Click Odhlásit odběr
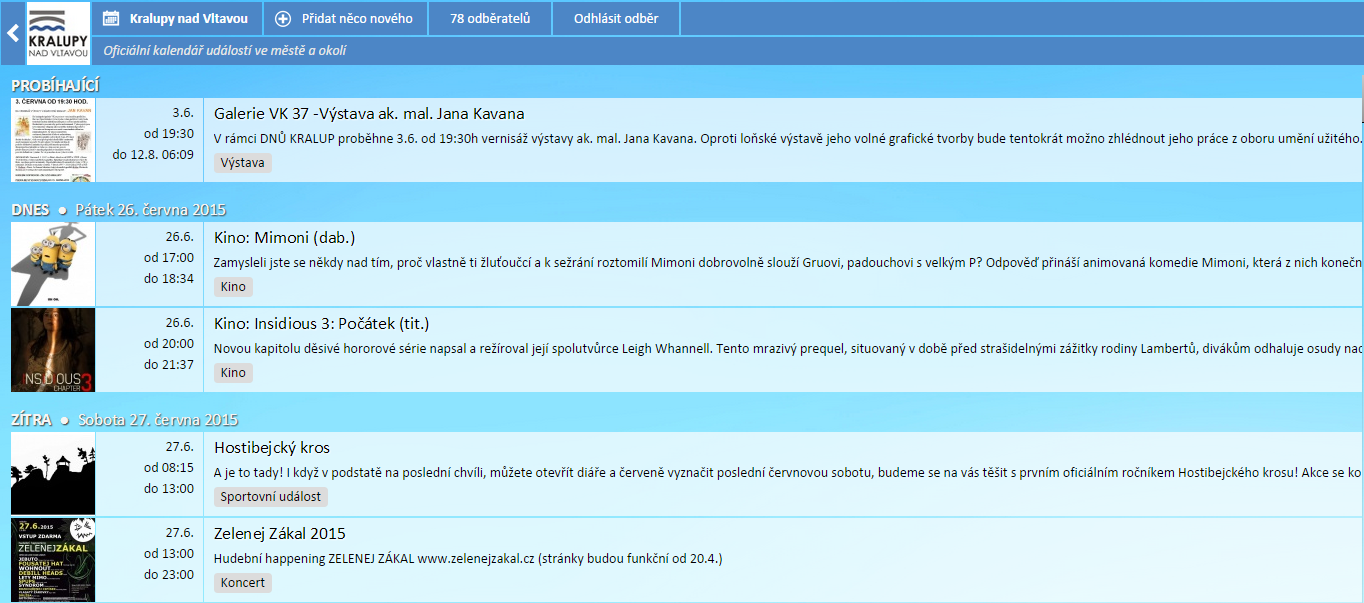 pos(616,18)
